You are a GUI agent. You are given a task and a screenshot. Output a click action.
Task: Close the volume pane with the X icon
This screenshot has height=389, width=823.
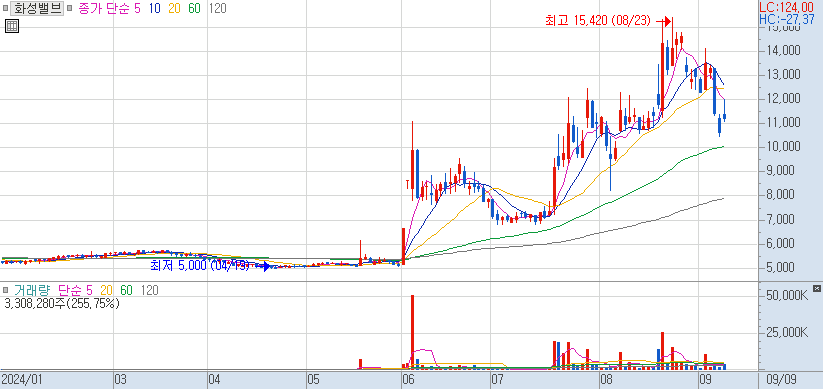(816, 289)
